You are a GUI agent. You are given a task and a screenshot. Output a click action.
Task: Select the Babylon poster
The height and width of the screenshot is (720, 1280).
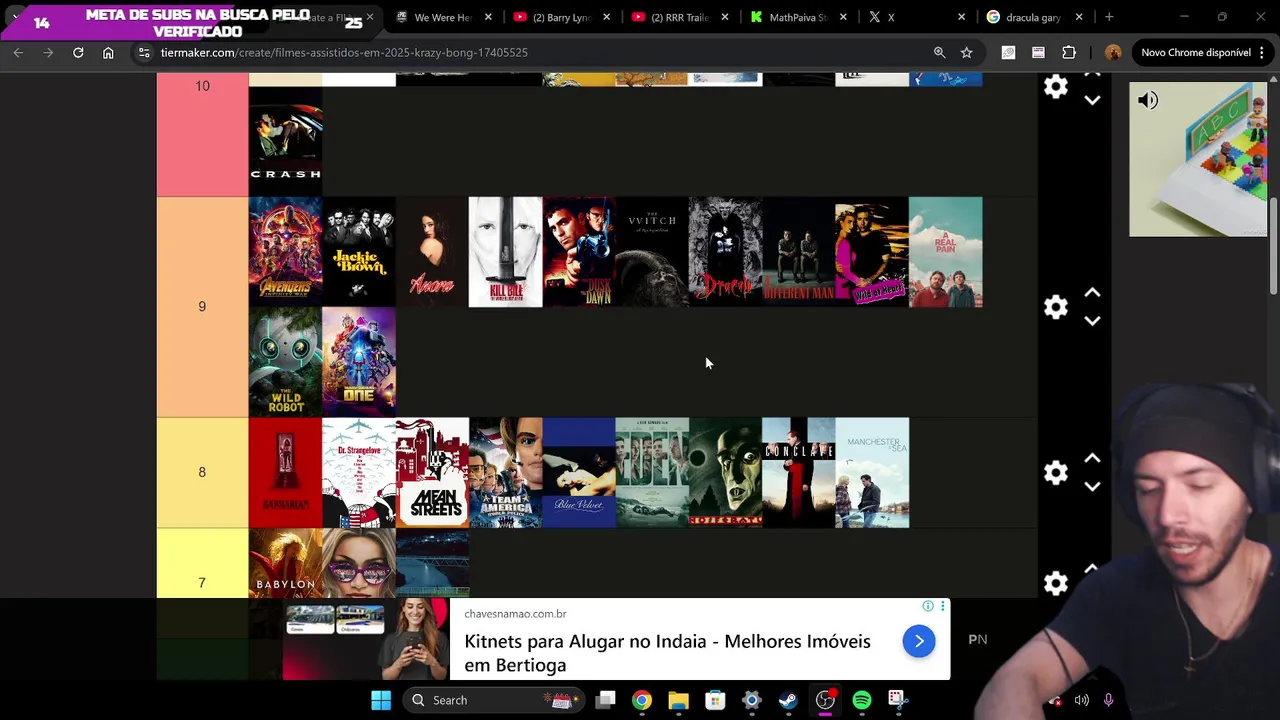285,563
